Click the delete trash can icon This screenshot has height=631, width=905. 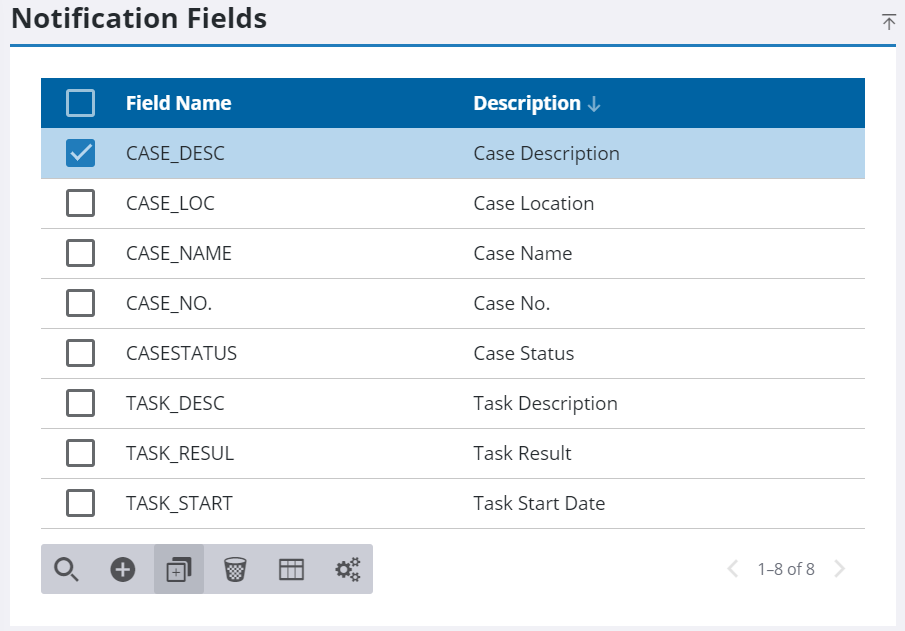click(235, 570)
